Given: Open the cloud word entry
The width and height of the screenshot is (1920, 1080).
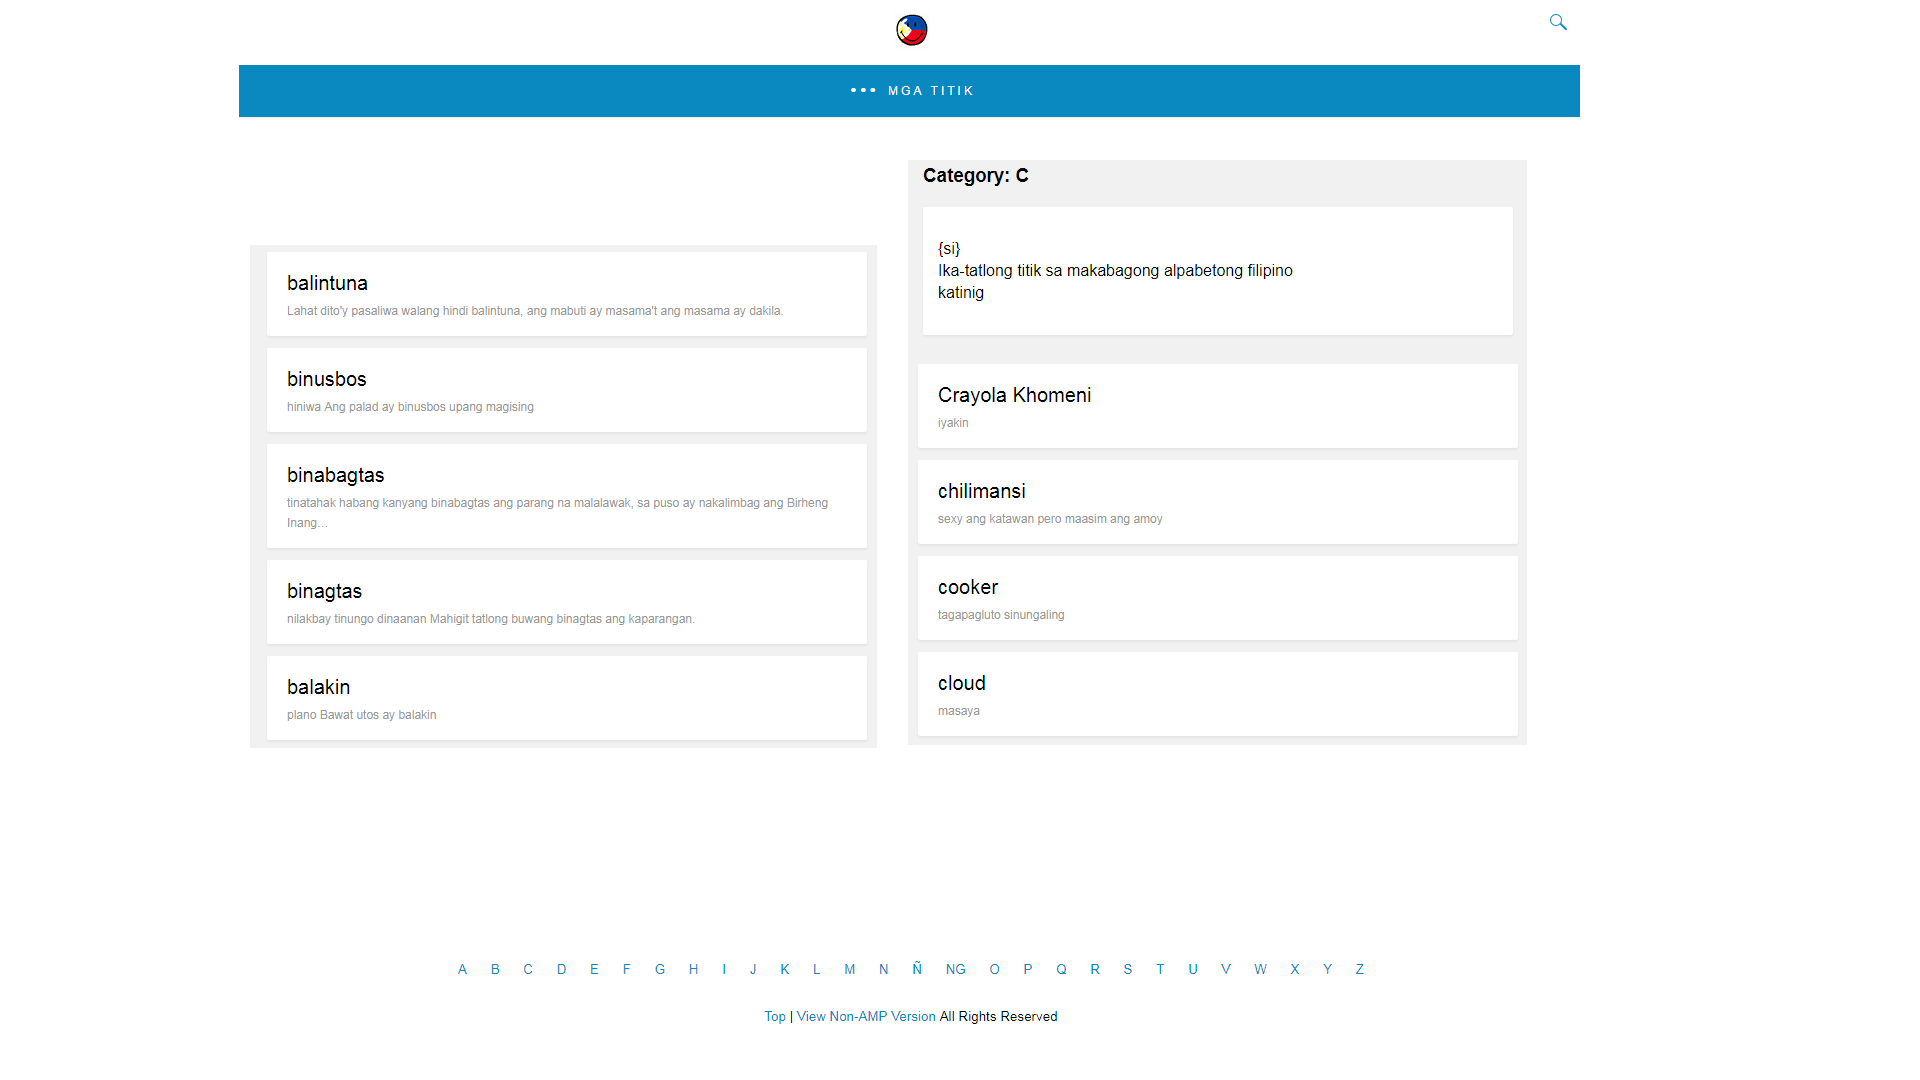Looking at the screenshot, I should [x=961, y=683].
